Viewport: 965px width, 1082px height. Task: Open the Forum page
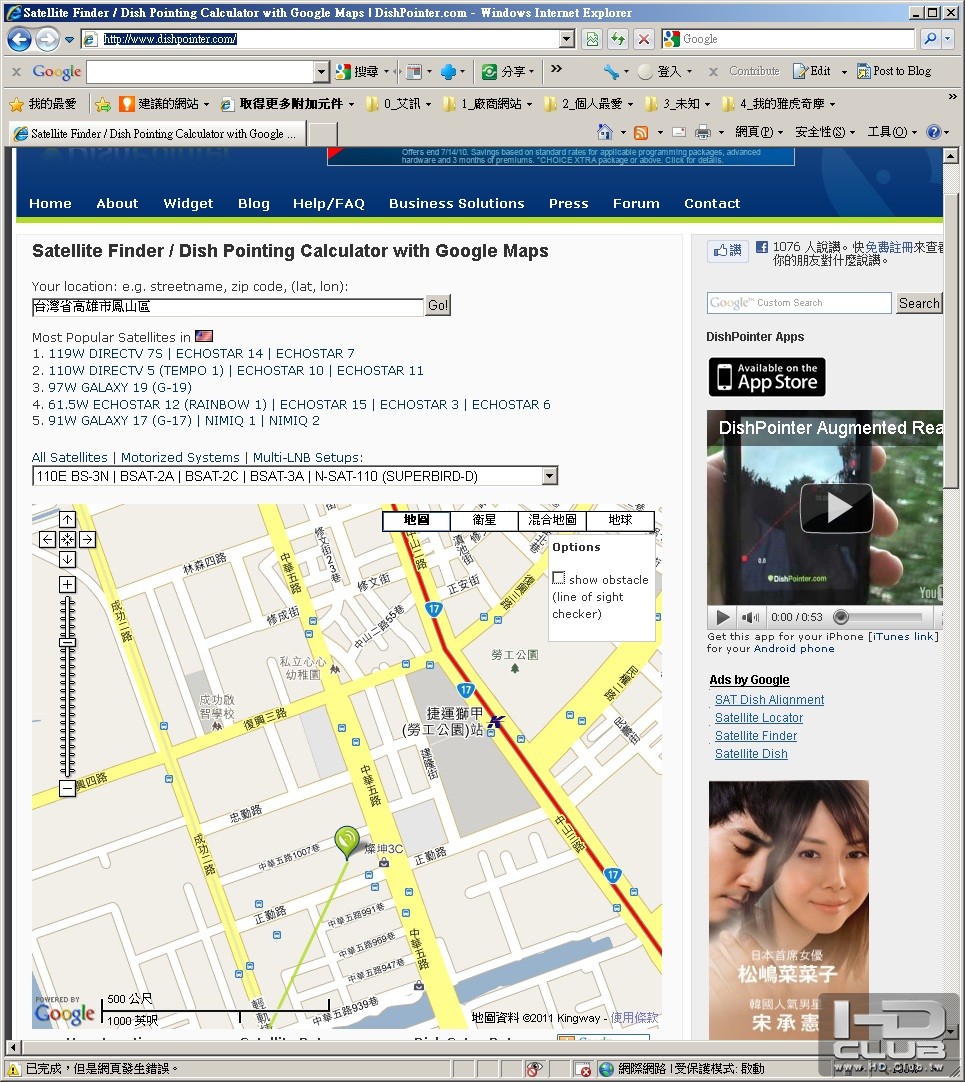tap(636, 204)
